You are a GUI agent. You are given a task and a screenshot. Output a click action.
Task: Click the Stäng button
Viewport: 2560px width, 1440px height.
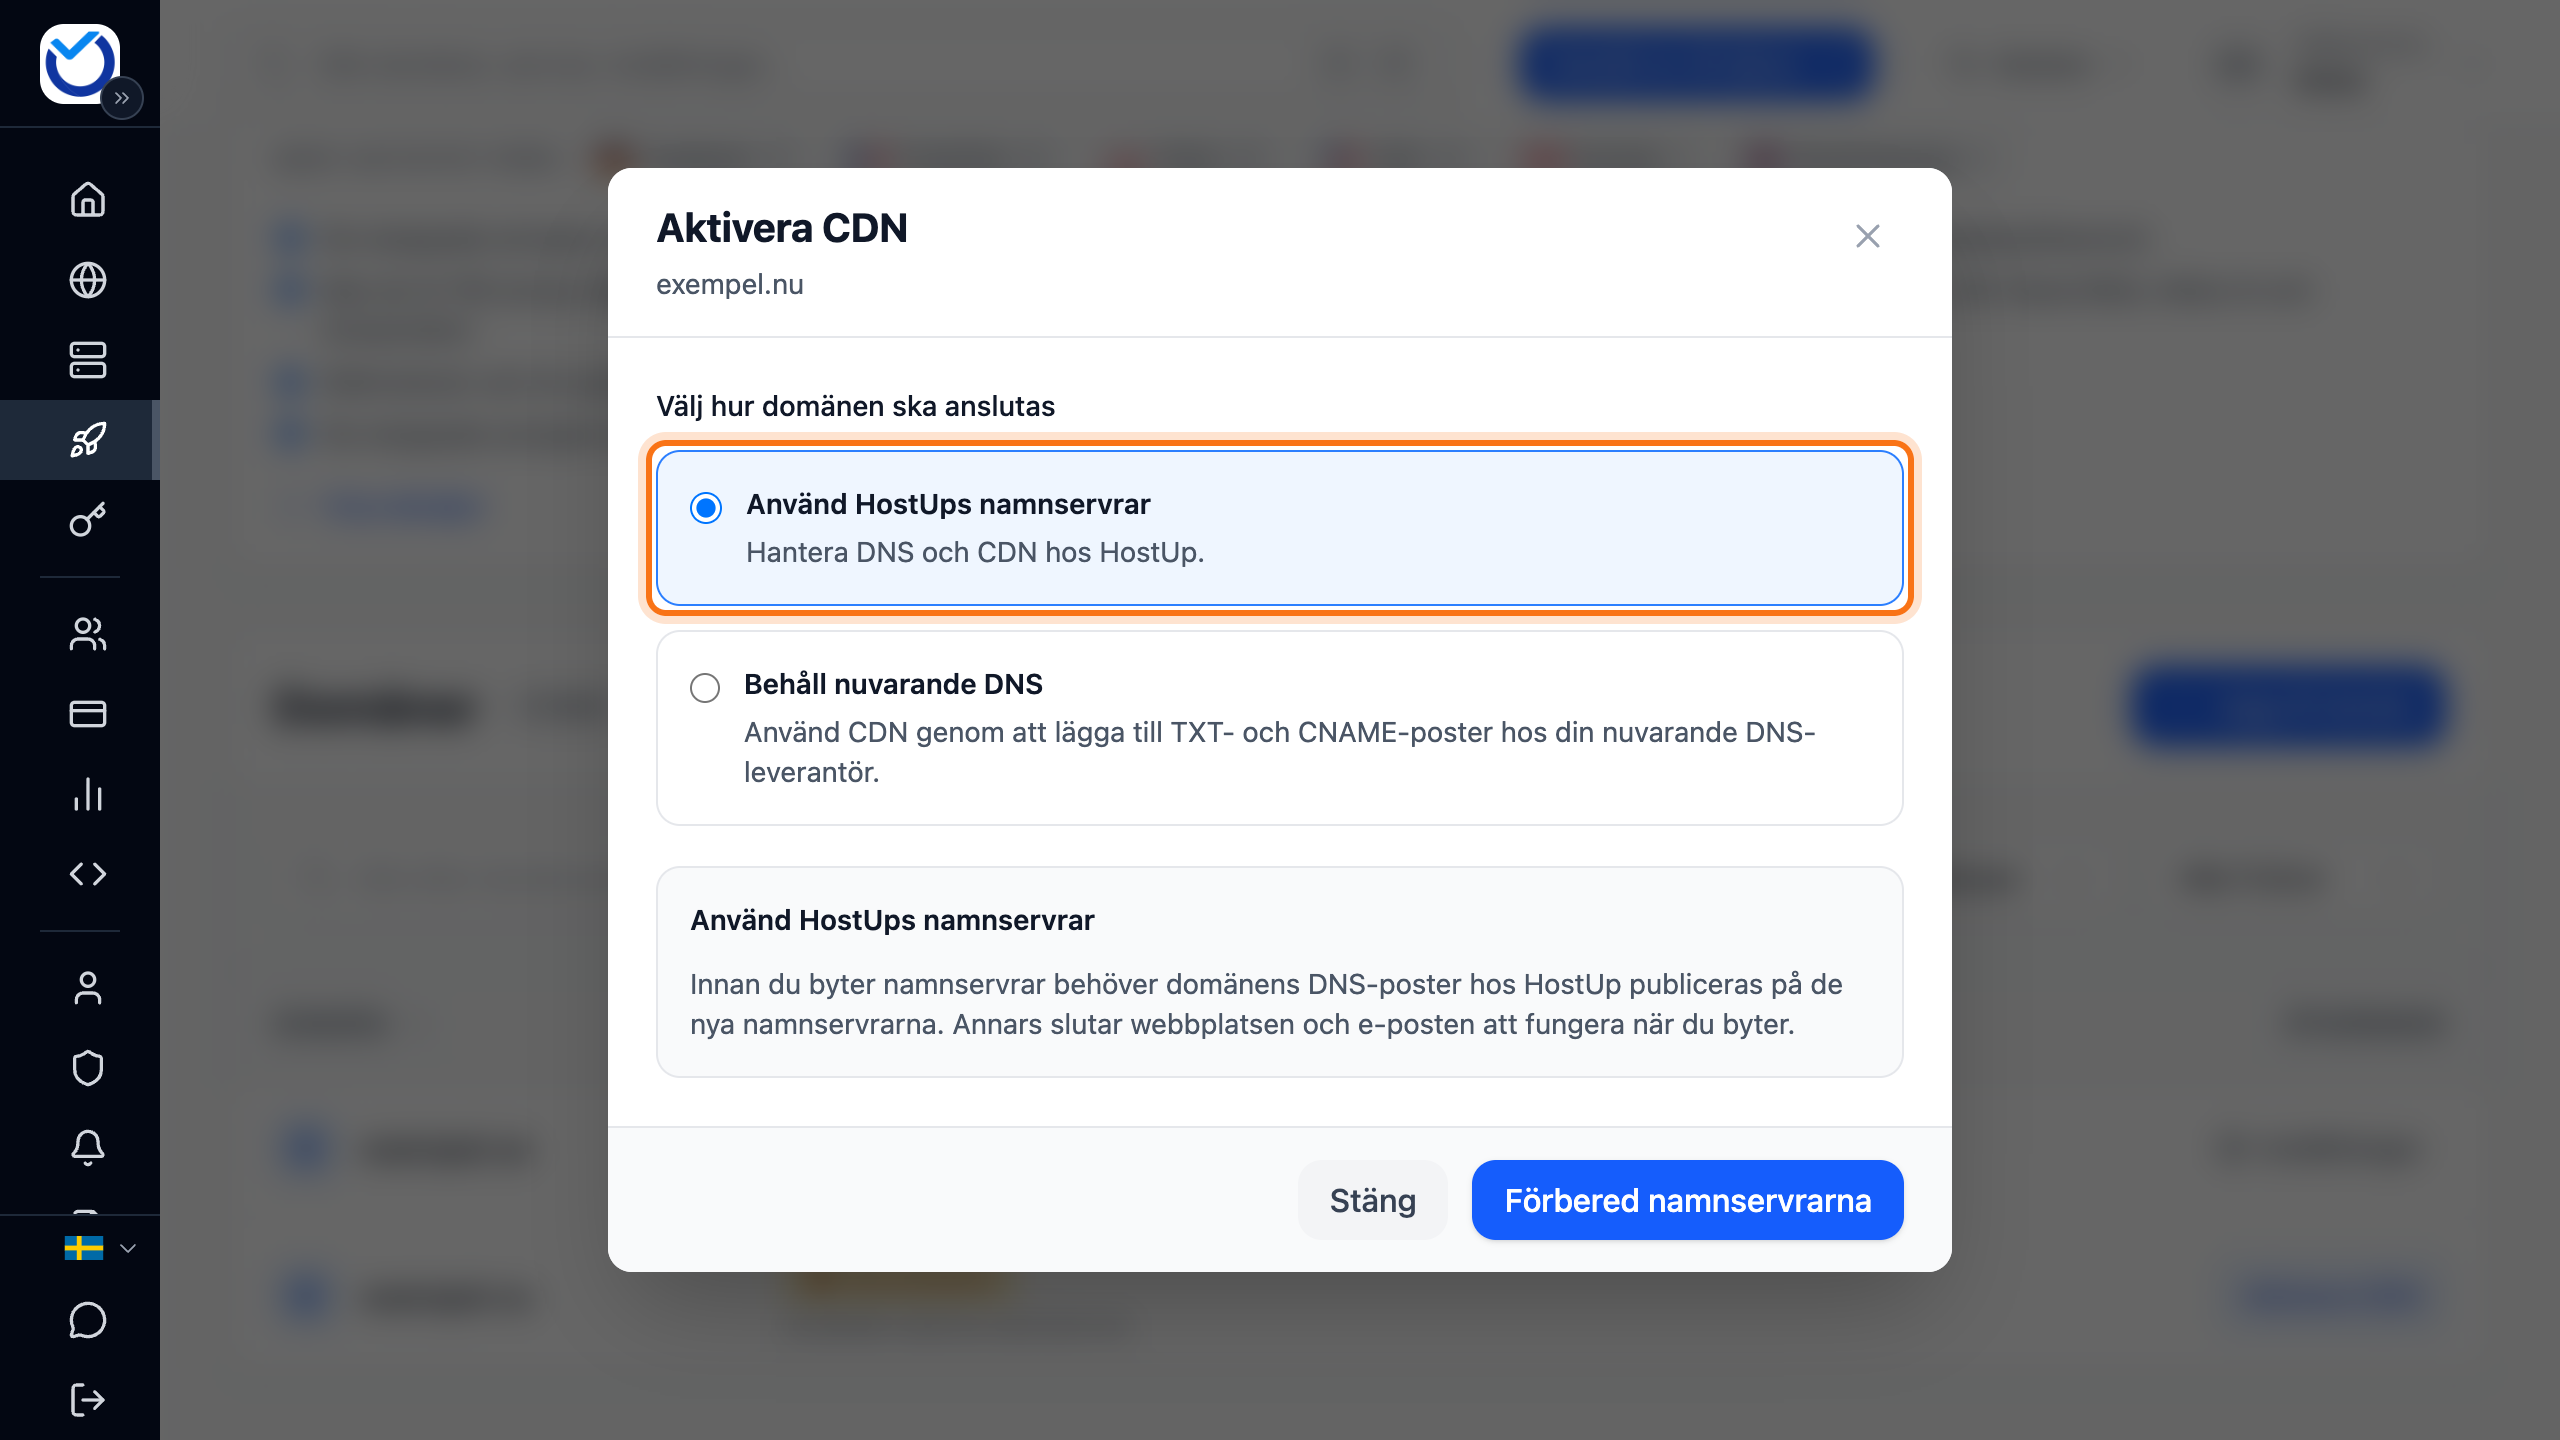click(1373, 1200)
